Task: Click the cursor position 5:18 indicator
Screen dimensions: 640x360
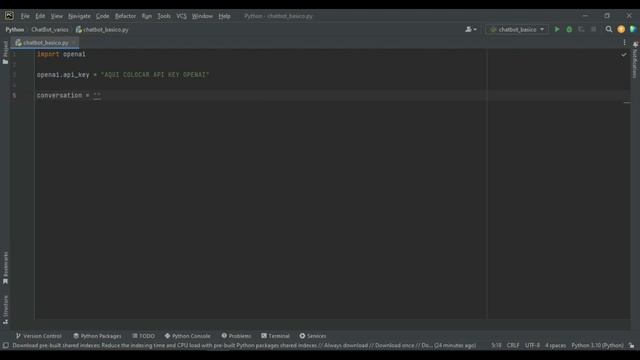Action: [x=496, y=346]
